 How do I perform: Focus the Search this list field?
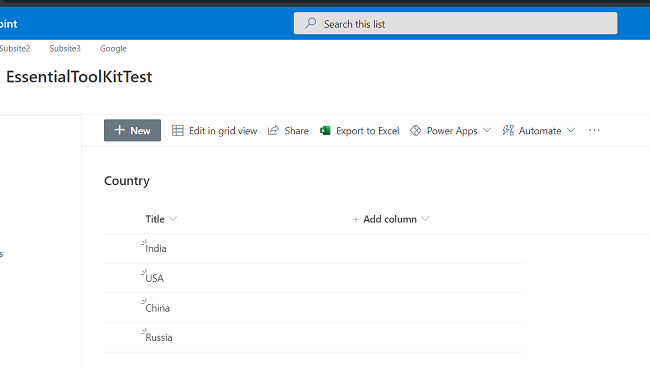(x=455, y=23)
